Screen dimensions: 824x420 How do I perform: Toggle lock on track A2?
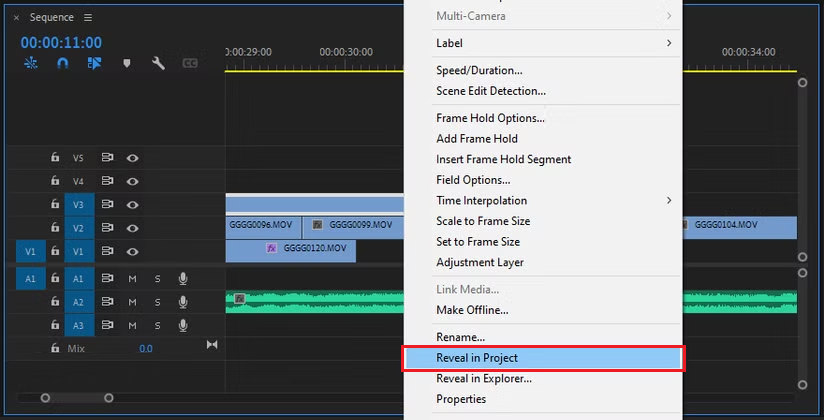click(x=55, y=302)
